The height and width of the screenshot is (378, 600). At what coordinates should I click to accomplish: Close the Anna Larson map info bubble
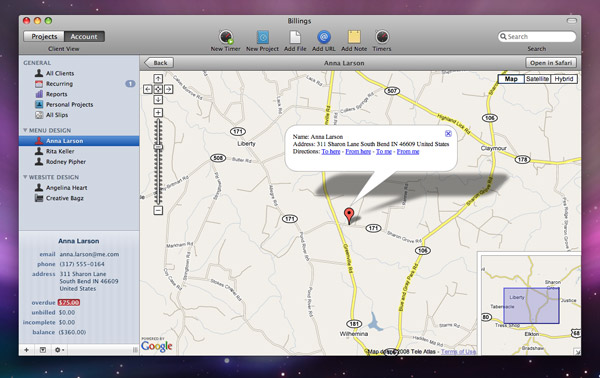pos(448,133)
